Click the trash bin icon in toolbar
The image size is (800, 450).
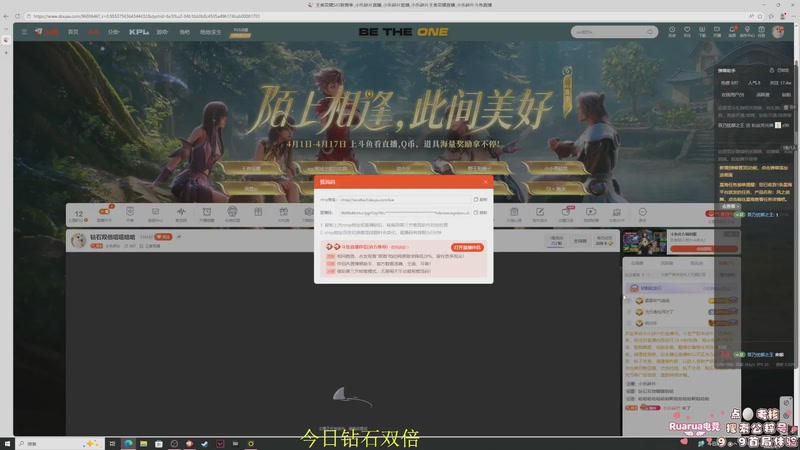[x=514, y=214]
